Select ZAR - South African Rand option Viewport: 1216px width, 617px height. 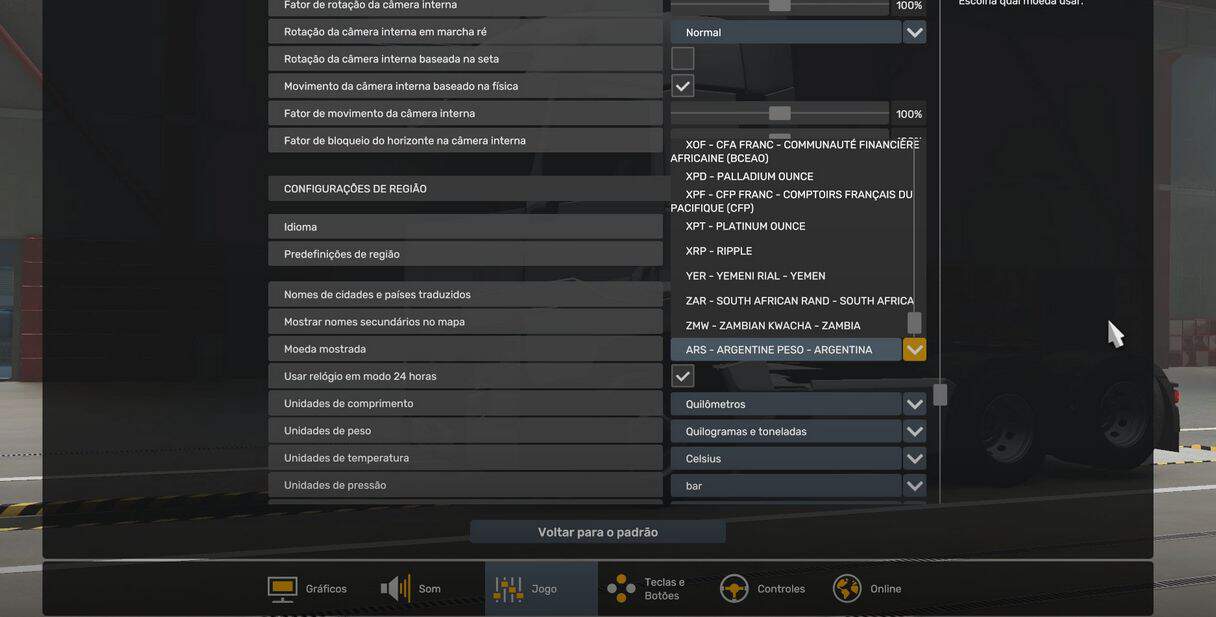[x=798, y=301]
